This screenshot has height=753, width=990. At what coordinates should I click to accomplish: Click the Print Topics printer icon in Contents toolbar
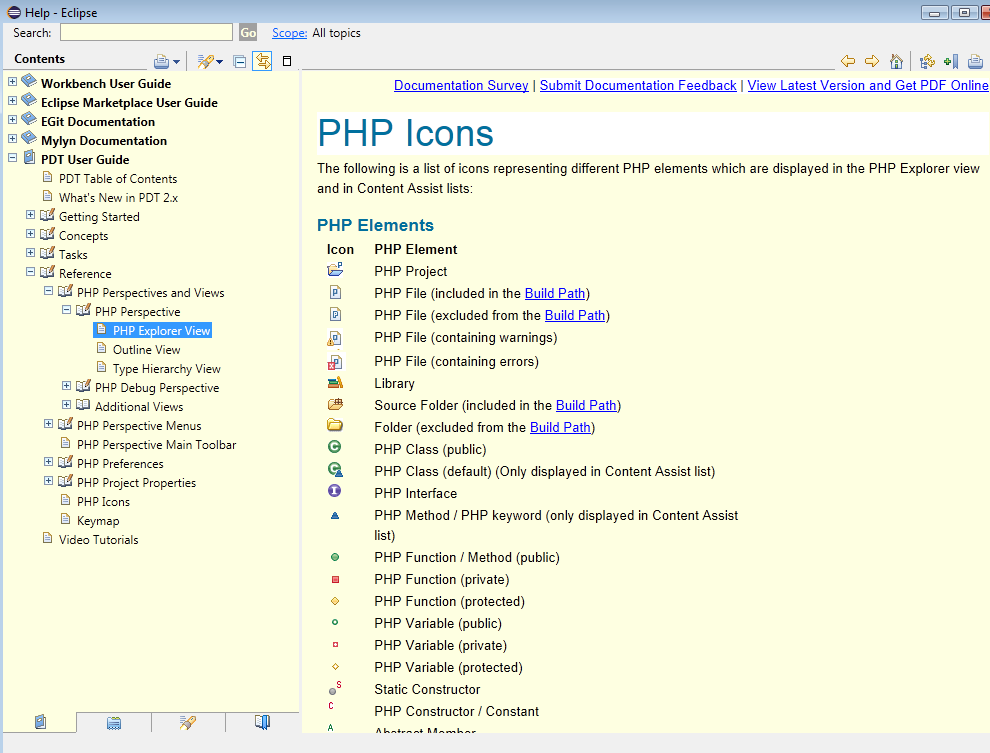(x=162, y=61)
